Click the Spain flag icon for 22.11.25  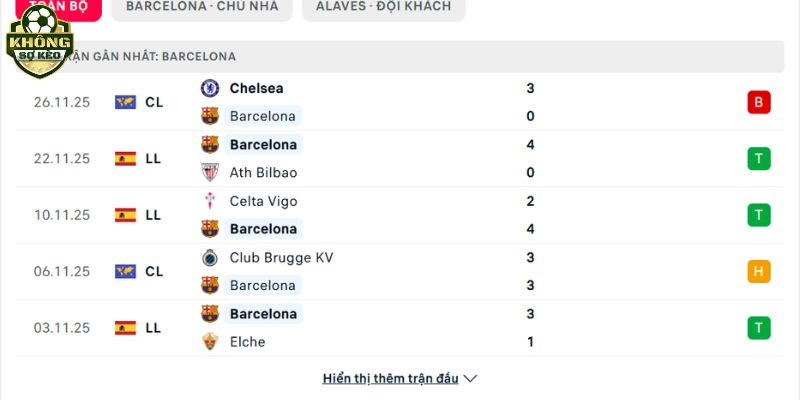click(x=125, y=158)
